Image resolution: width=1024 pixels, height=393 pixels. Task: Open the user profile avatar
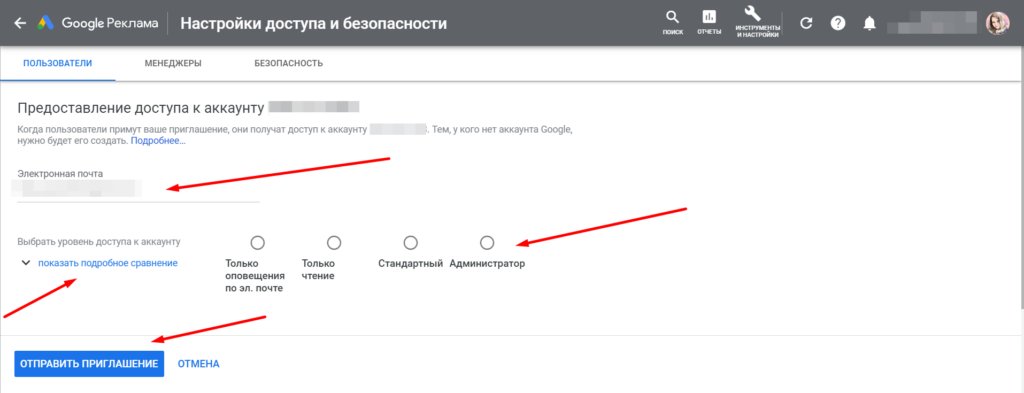997,24
